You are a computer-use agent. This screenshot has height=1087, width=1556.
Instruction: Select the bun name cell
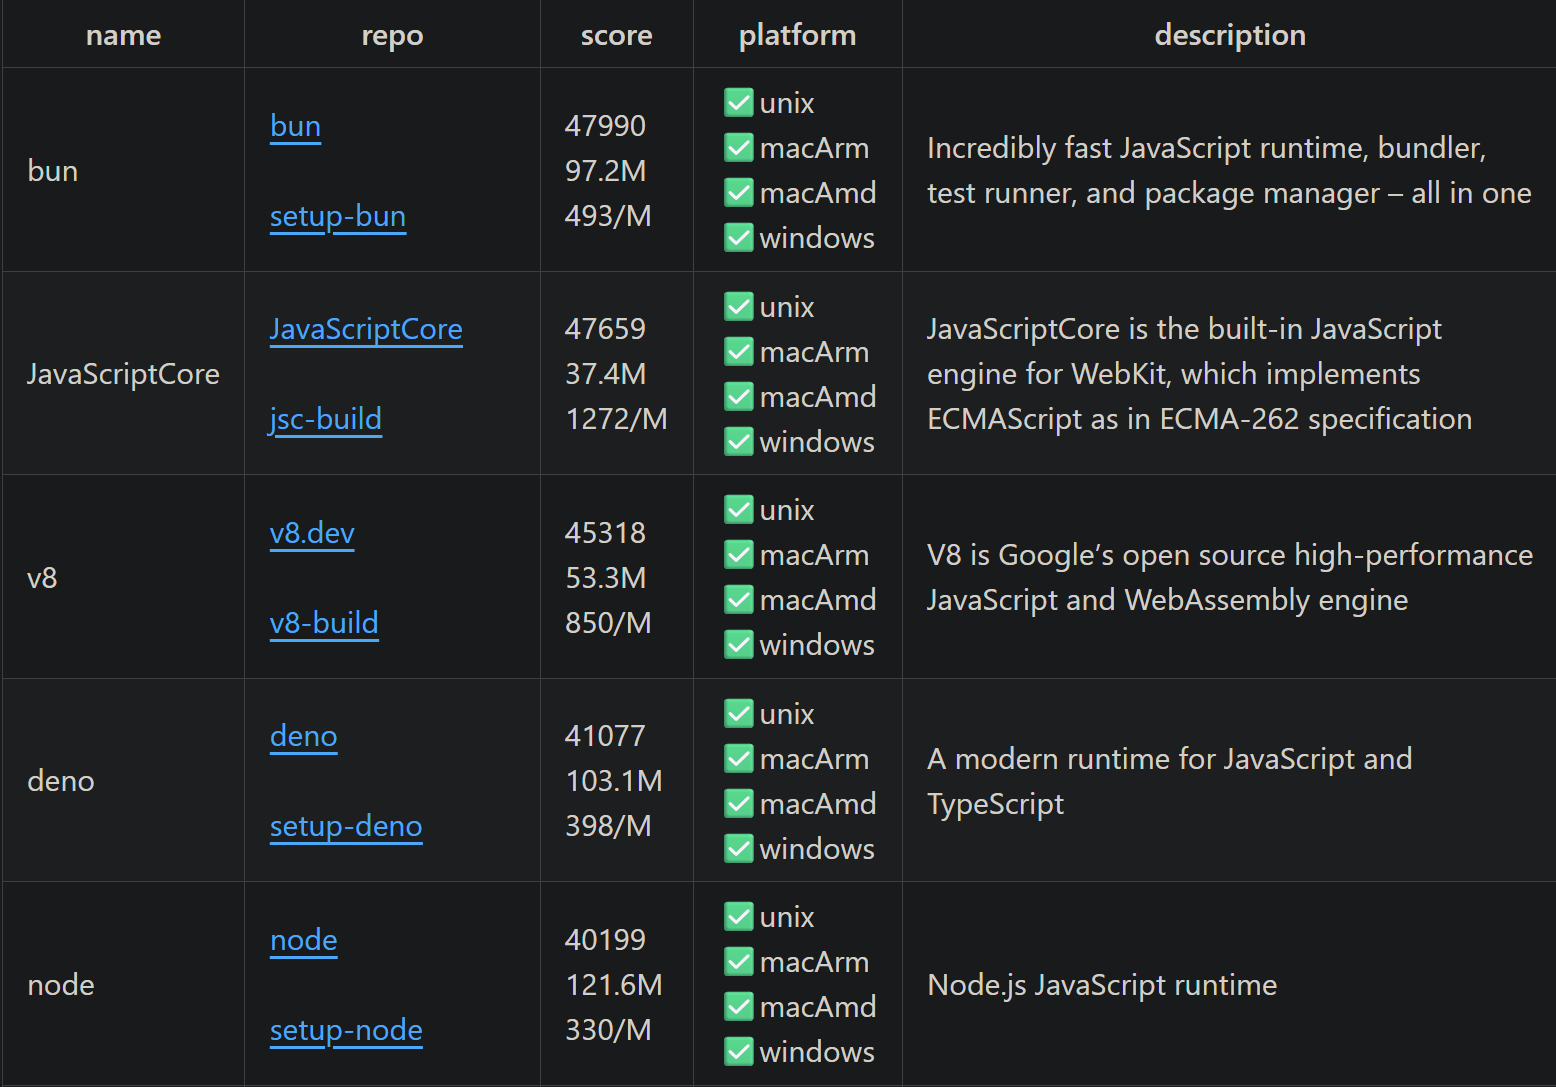pos(123,170)
